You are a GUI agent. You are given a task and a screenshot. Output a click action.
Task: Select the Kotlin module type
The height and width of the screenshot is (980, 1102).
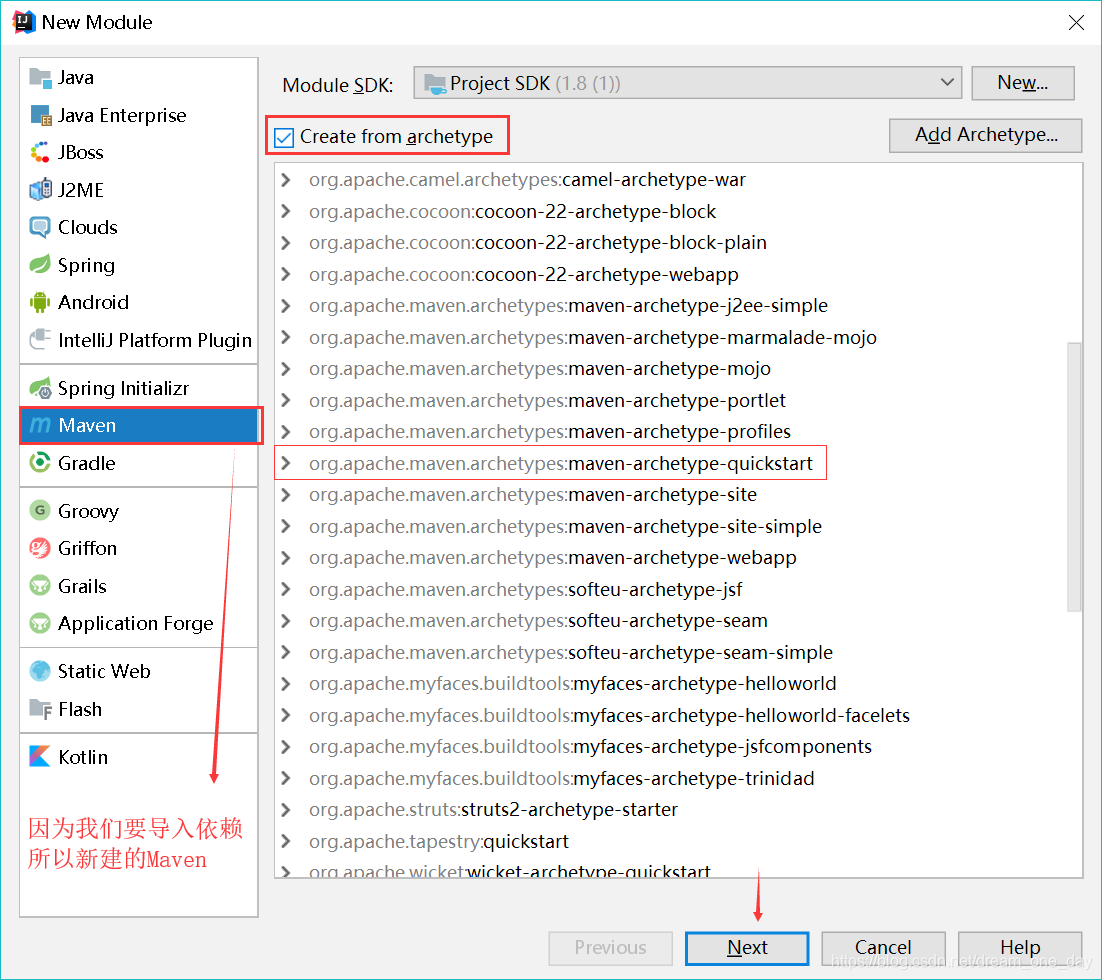pos(139,756)
